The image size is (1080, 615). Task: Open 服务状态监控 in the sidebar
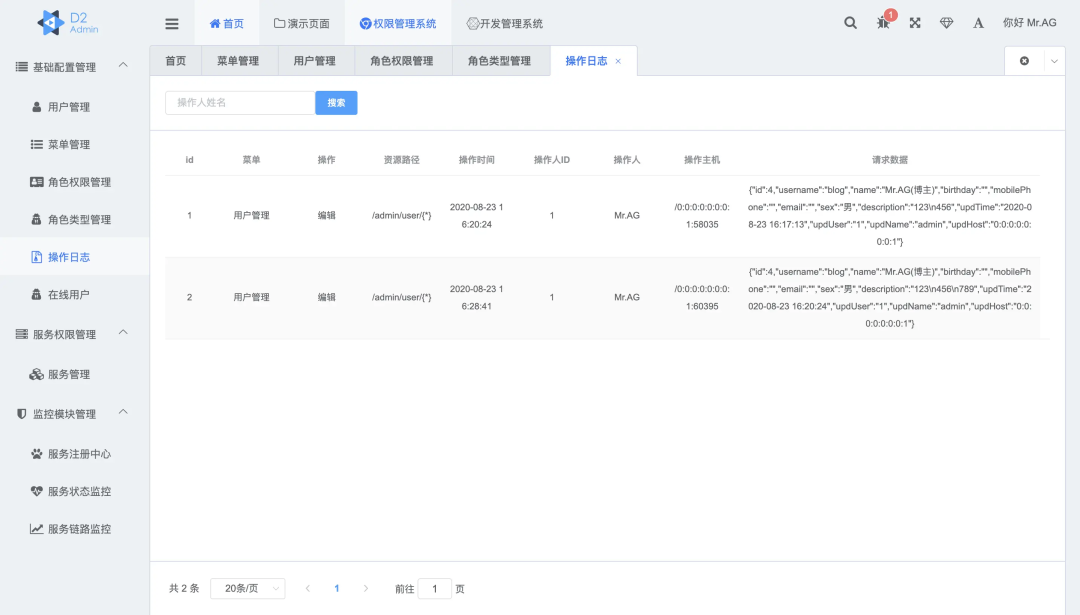pos(79,491)
